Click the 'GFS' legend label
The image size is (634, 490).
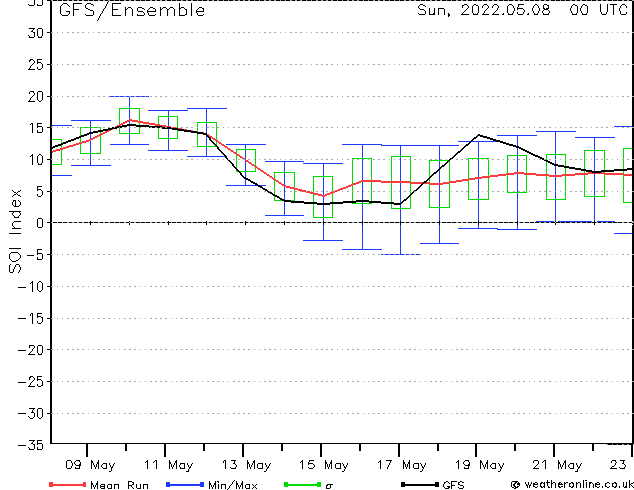[453, 485]
